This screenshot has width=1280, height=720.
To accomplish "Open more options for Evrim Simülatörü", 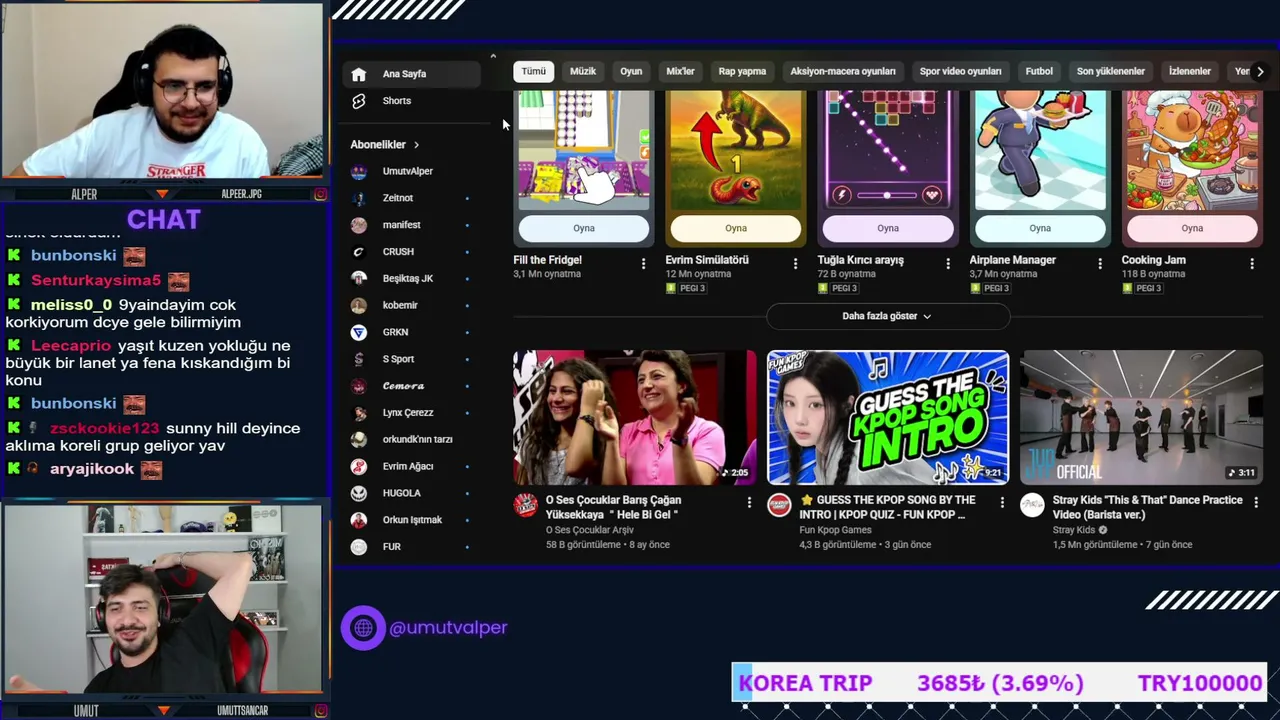I will tap(795, 263).
